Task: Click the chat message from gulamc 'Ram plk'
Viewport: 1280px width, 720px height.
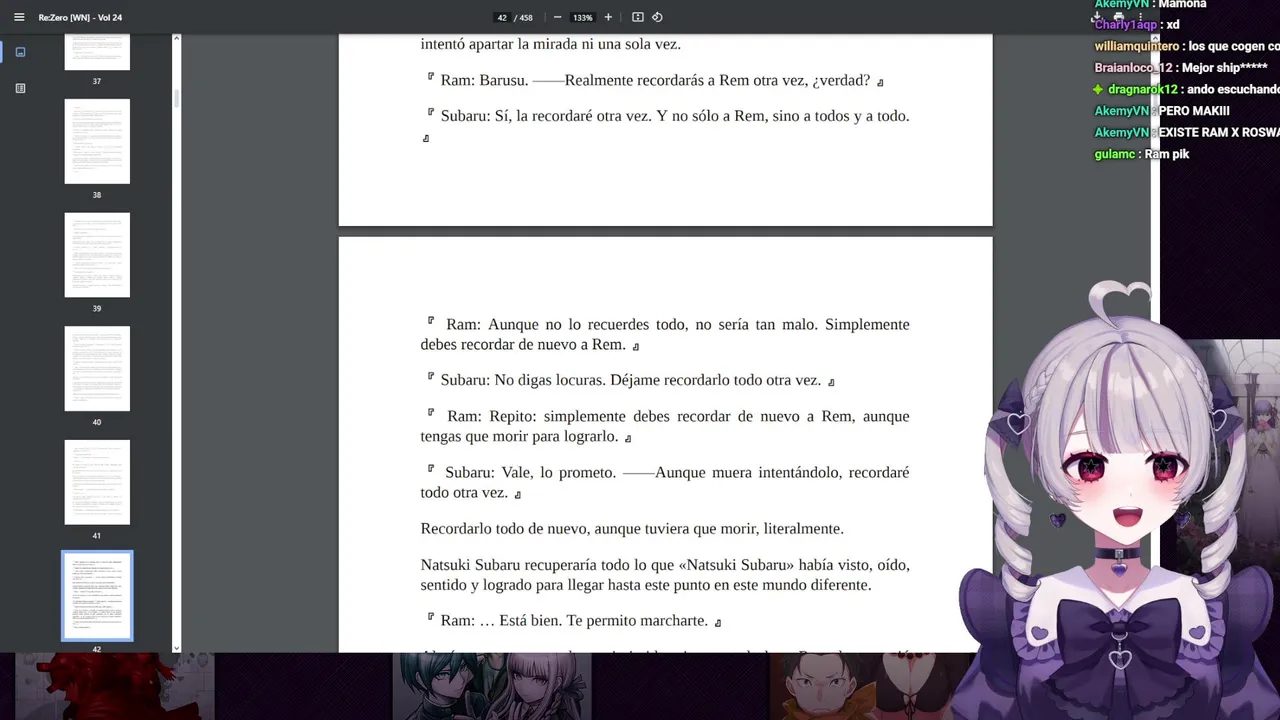Action: pos(1142,154)
